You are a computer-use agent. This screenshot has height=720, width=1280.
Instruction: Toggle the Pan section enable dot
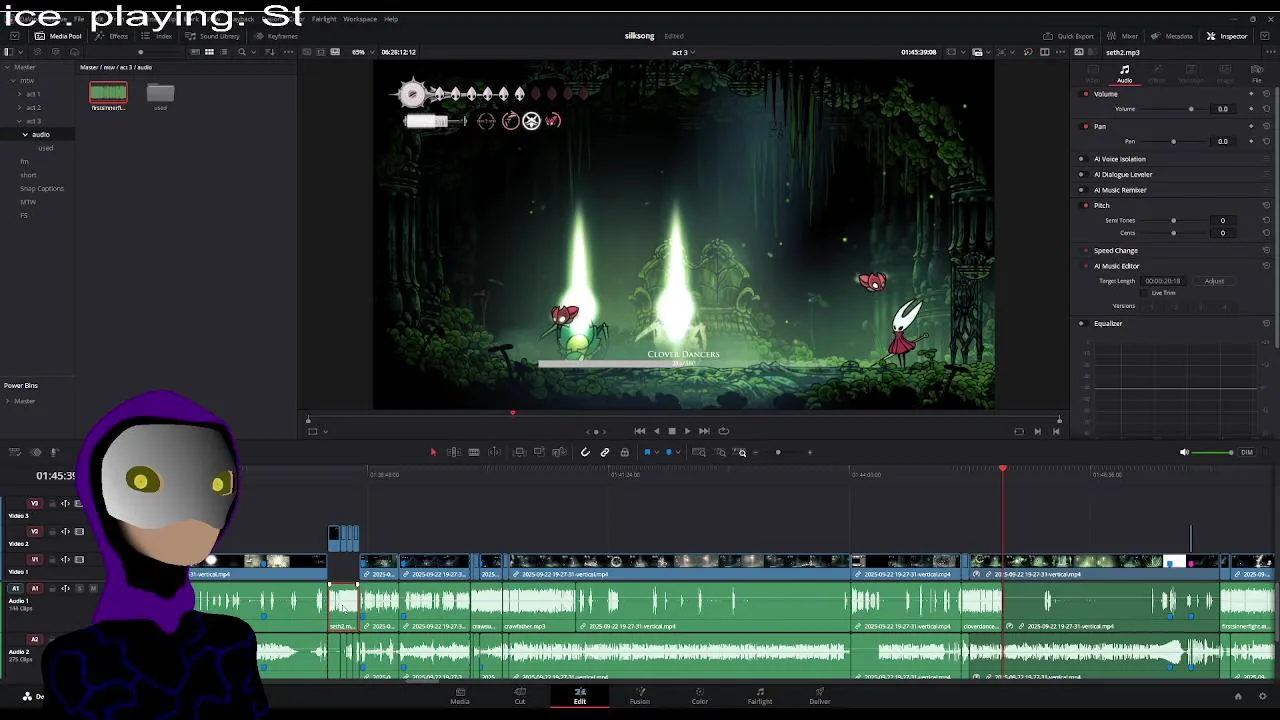click(x=1086, y=127)
